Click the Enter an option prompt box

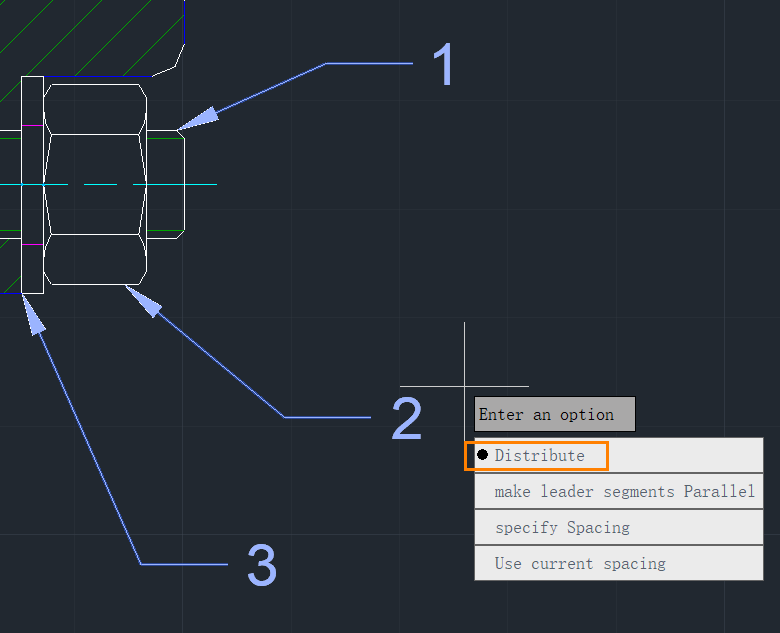[x=555, y=414]
